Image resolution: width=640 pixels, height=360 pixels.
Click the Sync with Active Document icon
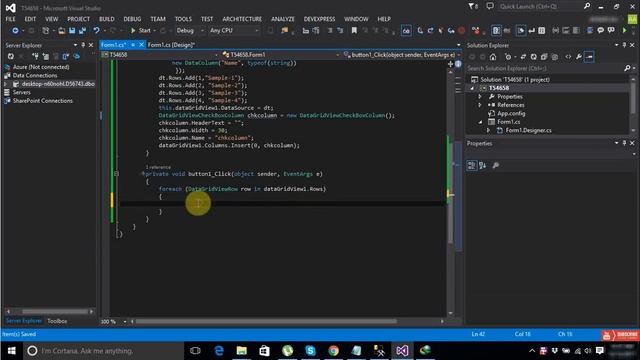523,57
